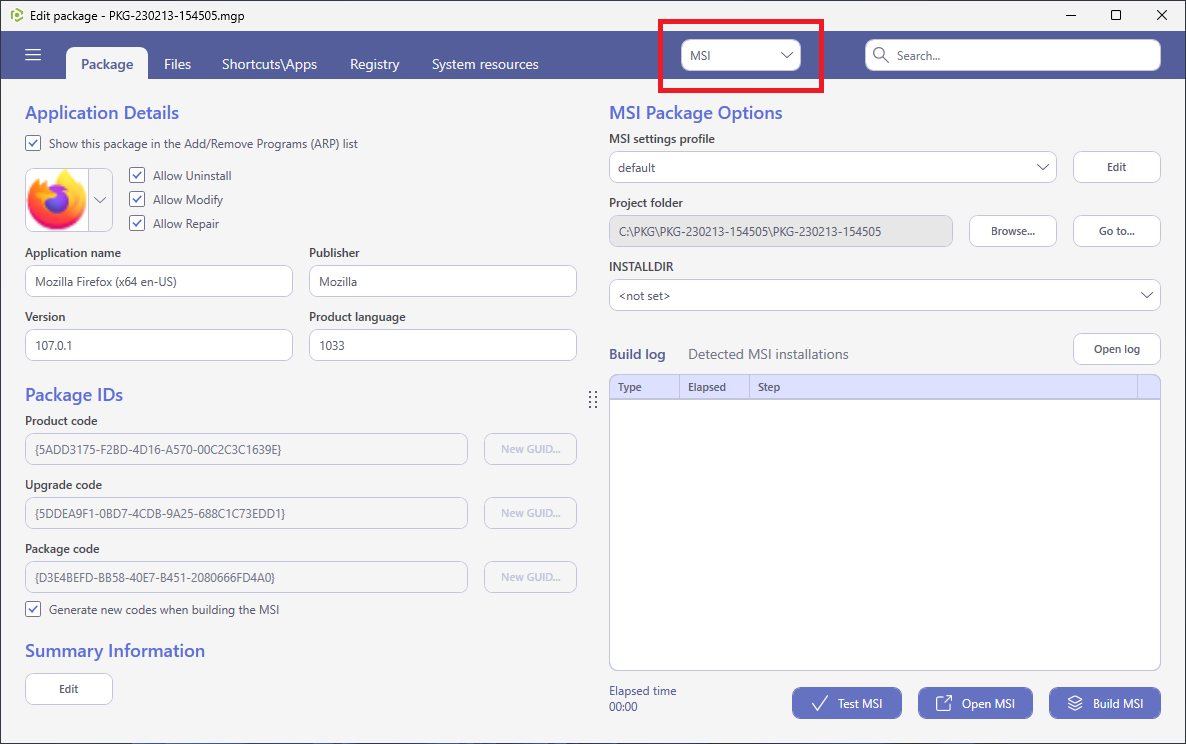Screen dimensions: 1186x744
Task: Click the search magnifier icon
Action: tap(880, 55)
